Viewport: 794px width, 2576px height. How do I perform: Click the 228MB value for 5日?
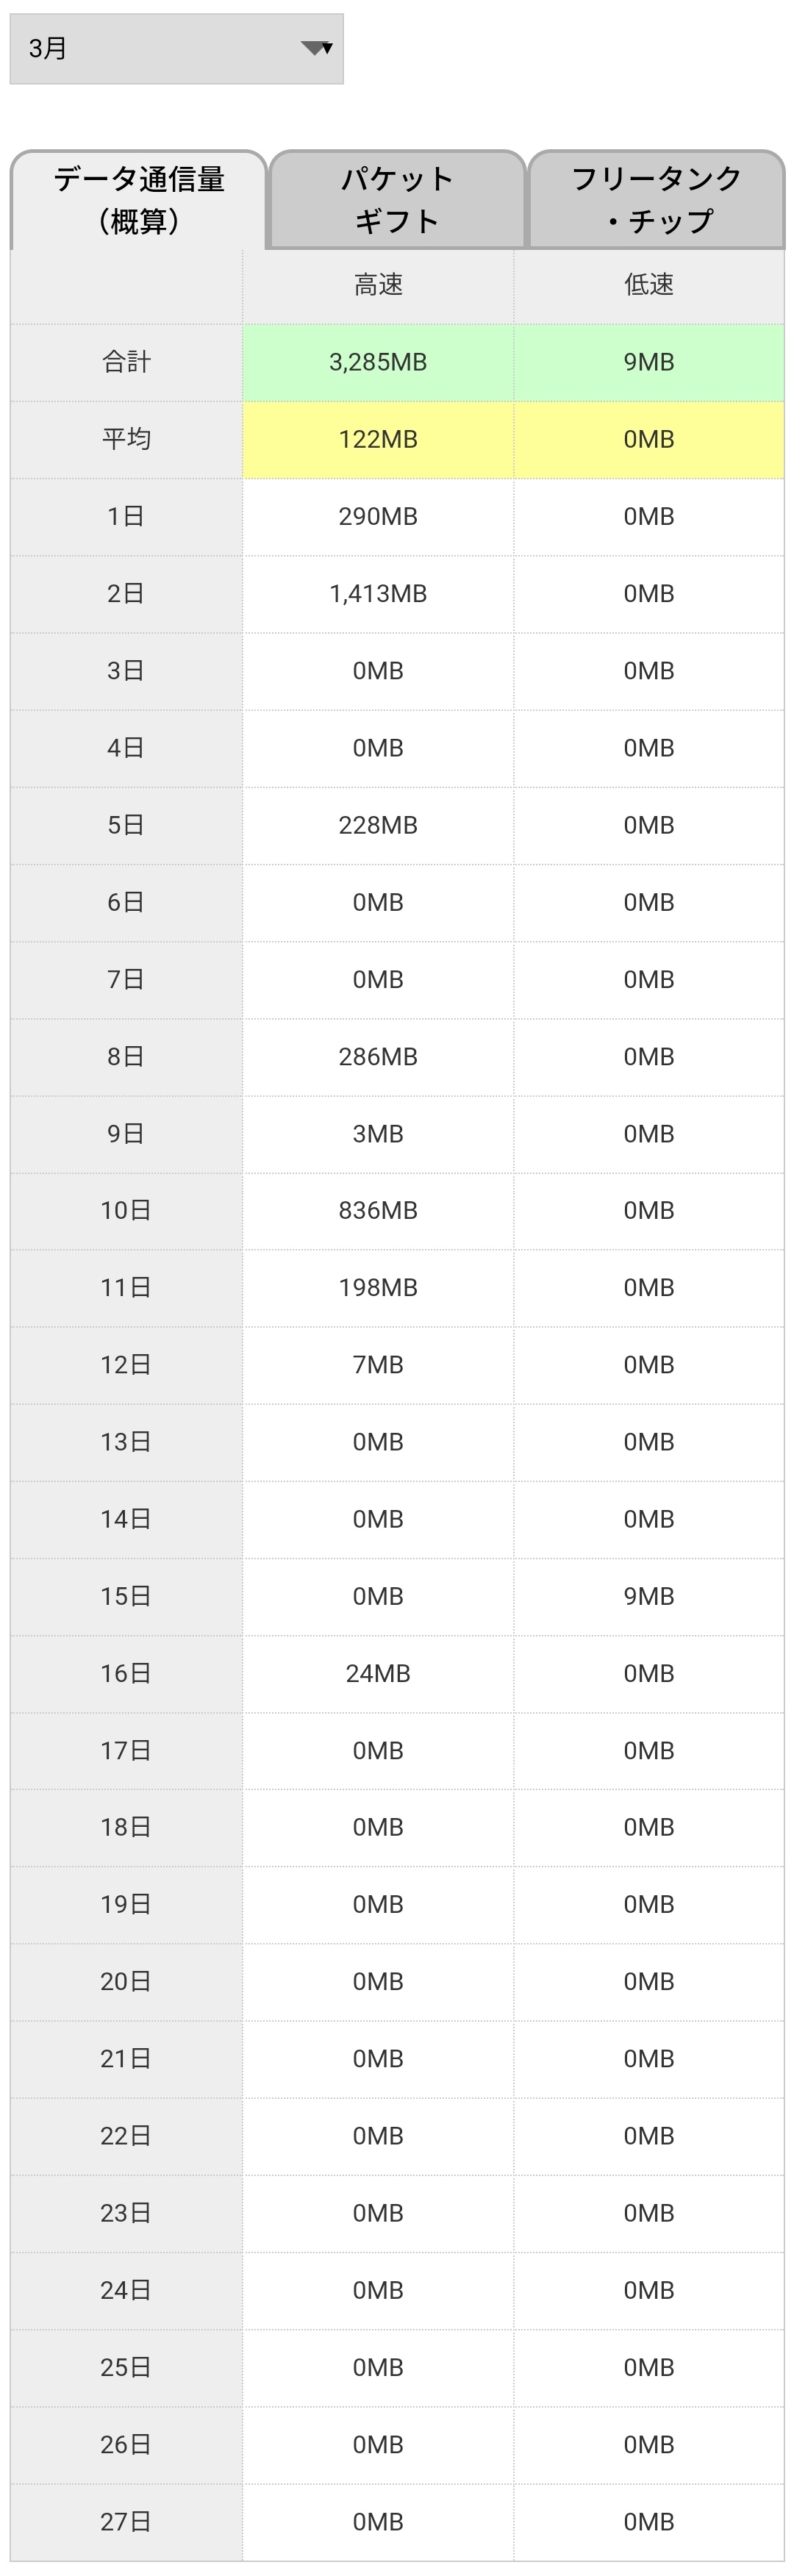(x=378, y=825)
